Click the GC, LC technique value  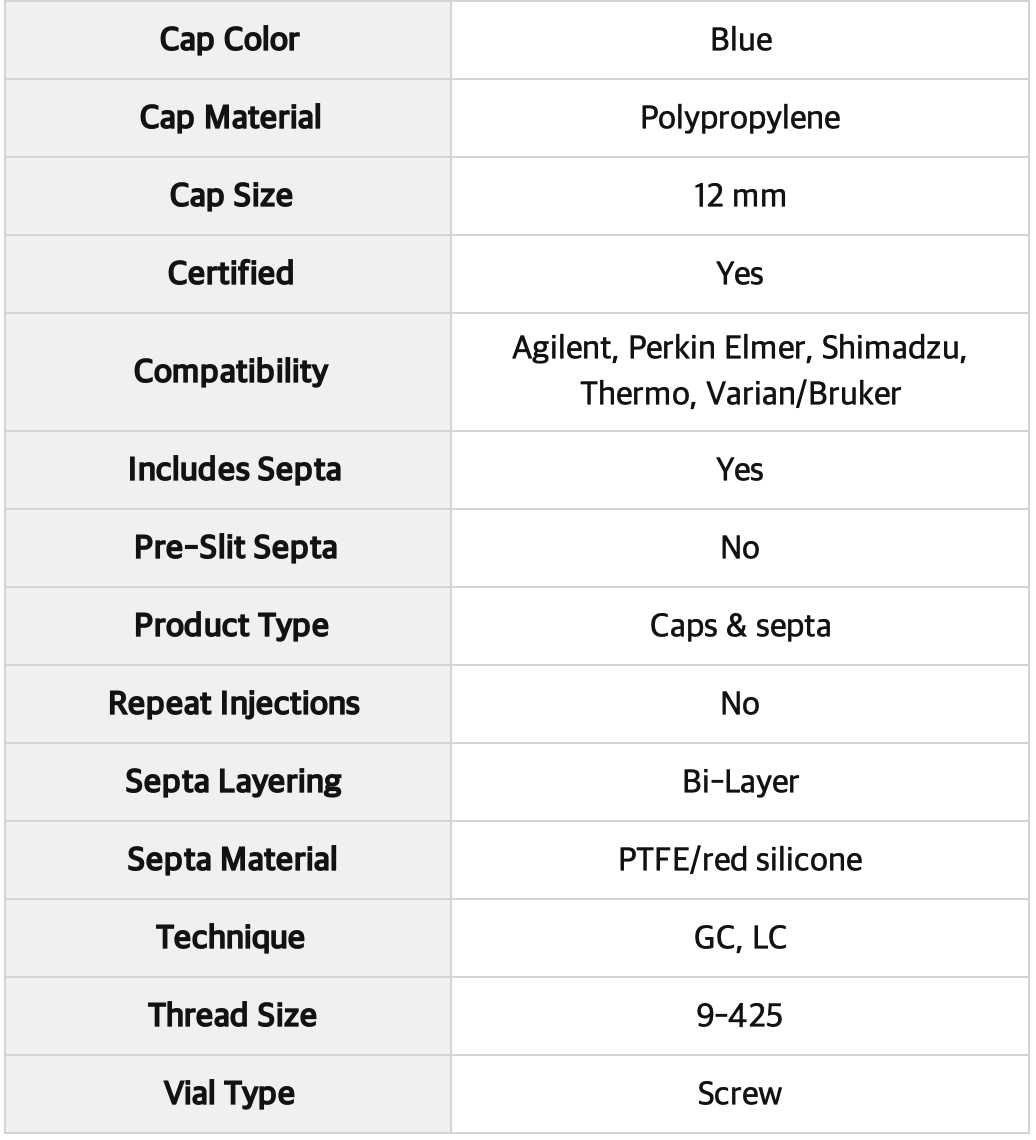(x=740, y=938)
